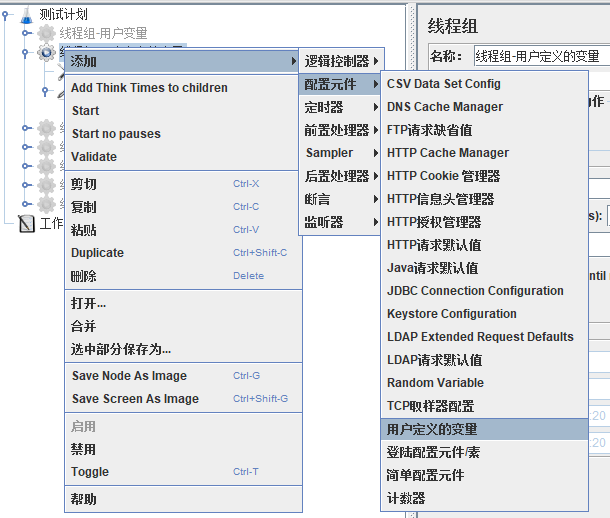Open the Sampler submenu
The image size is (610, 518).
pos(341,153)
